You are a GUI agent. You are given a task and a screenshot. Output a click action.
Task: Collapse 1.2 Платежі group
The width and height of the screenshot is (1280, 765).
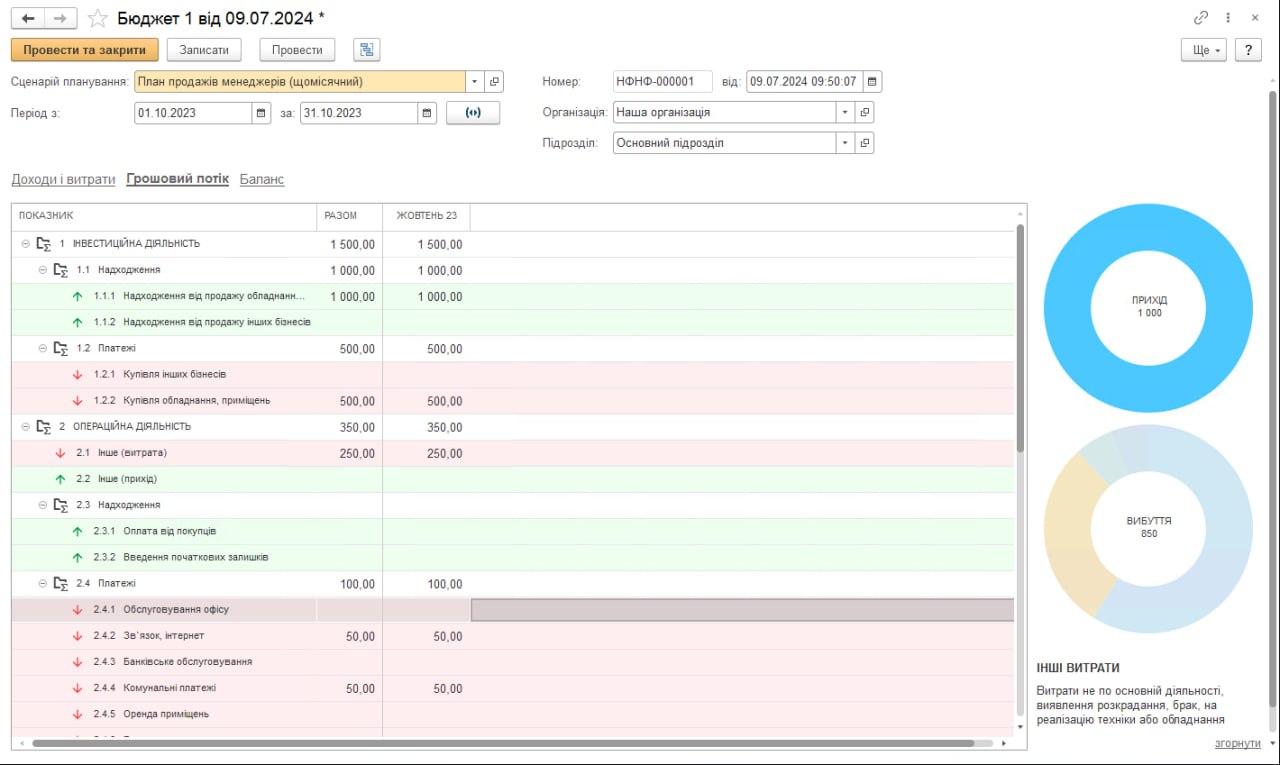point(42,348)
